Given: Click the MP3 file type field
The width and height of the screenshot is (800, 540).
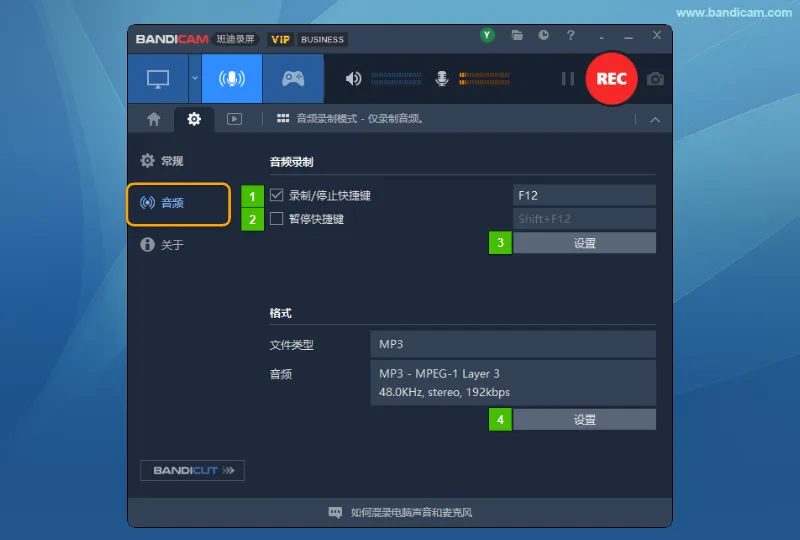Looking at the screenshot, I should [x=513, y=344].
